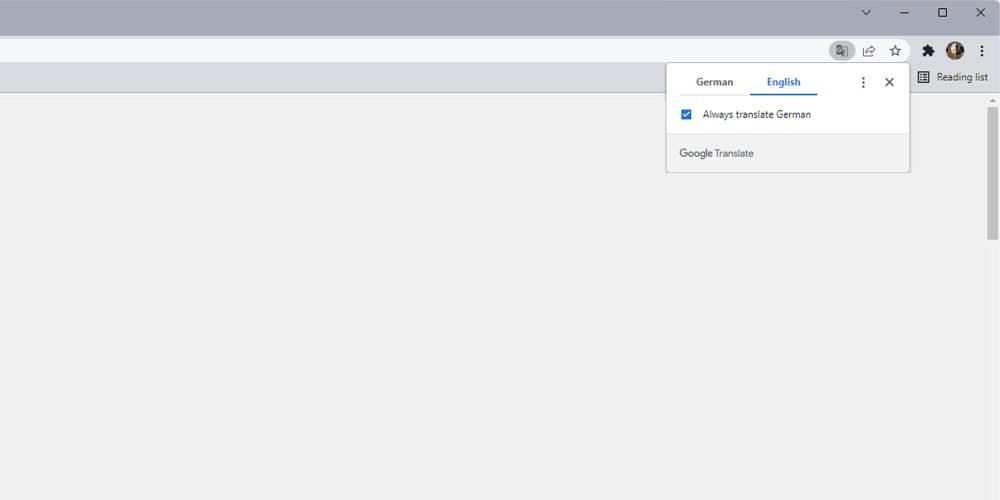Close the translate popup

[889, 83]
